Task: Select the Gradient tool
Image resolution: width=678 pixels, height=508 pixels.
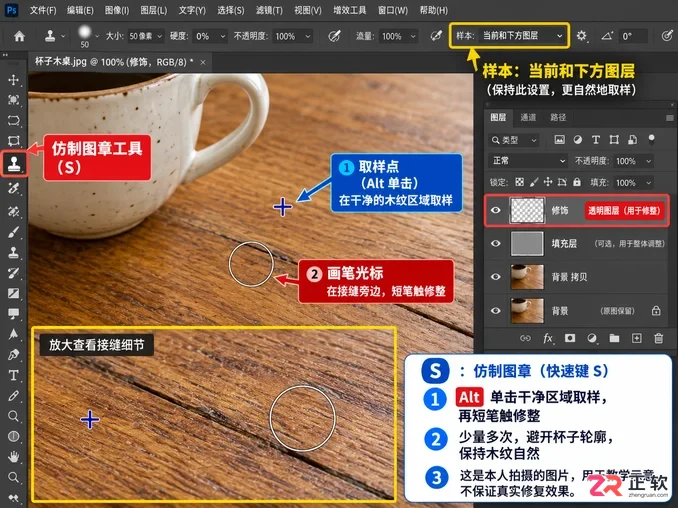Action: (x=13, y=294)
